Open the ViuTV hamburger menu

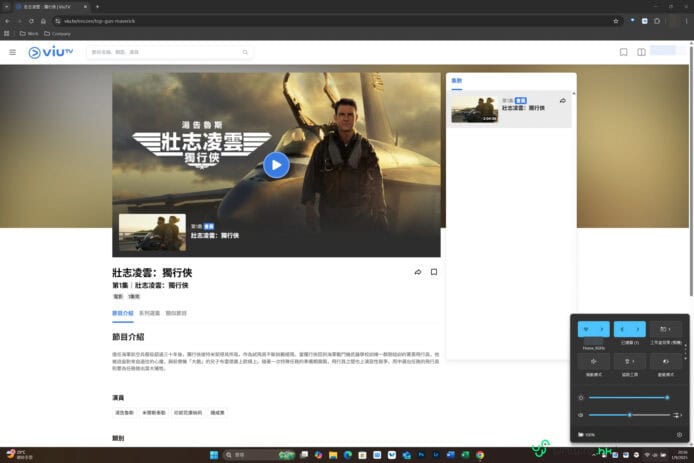12,52
